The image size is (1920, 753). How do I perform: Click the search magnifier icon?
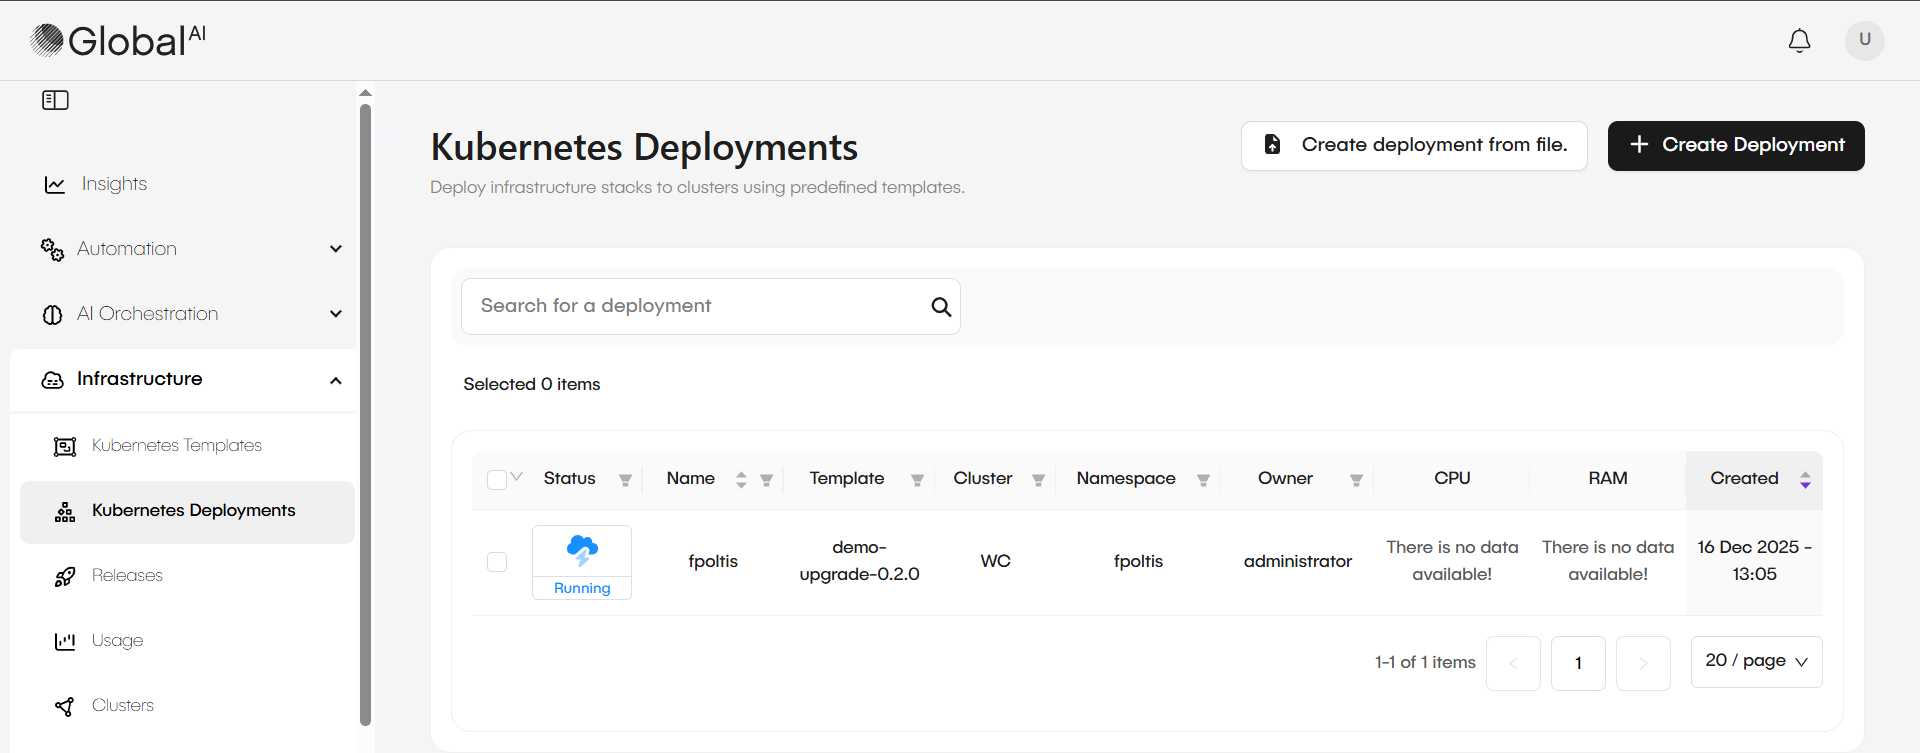coord(940,307)
